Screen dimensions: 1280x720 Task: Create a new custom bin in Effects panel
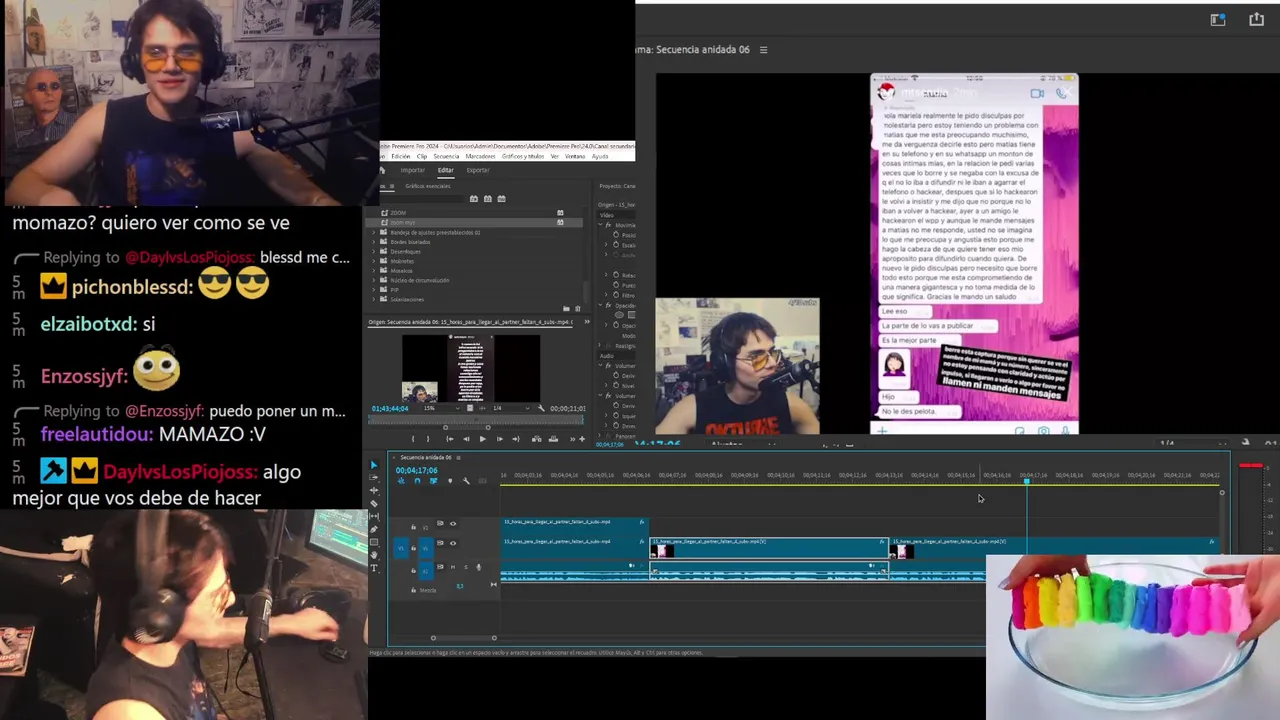tap(566, 309)
